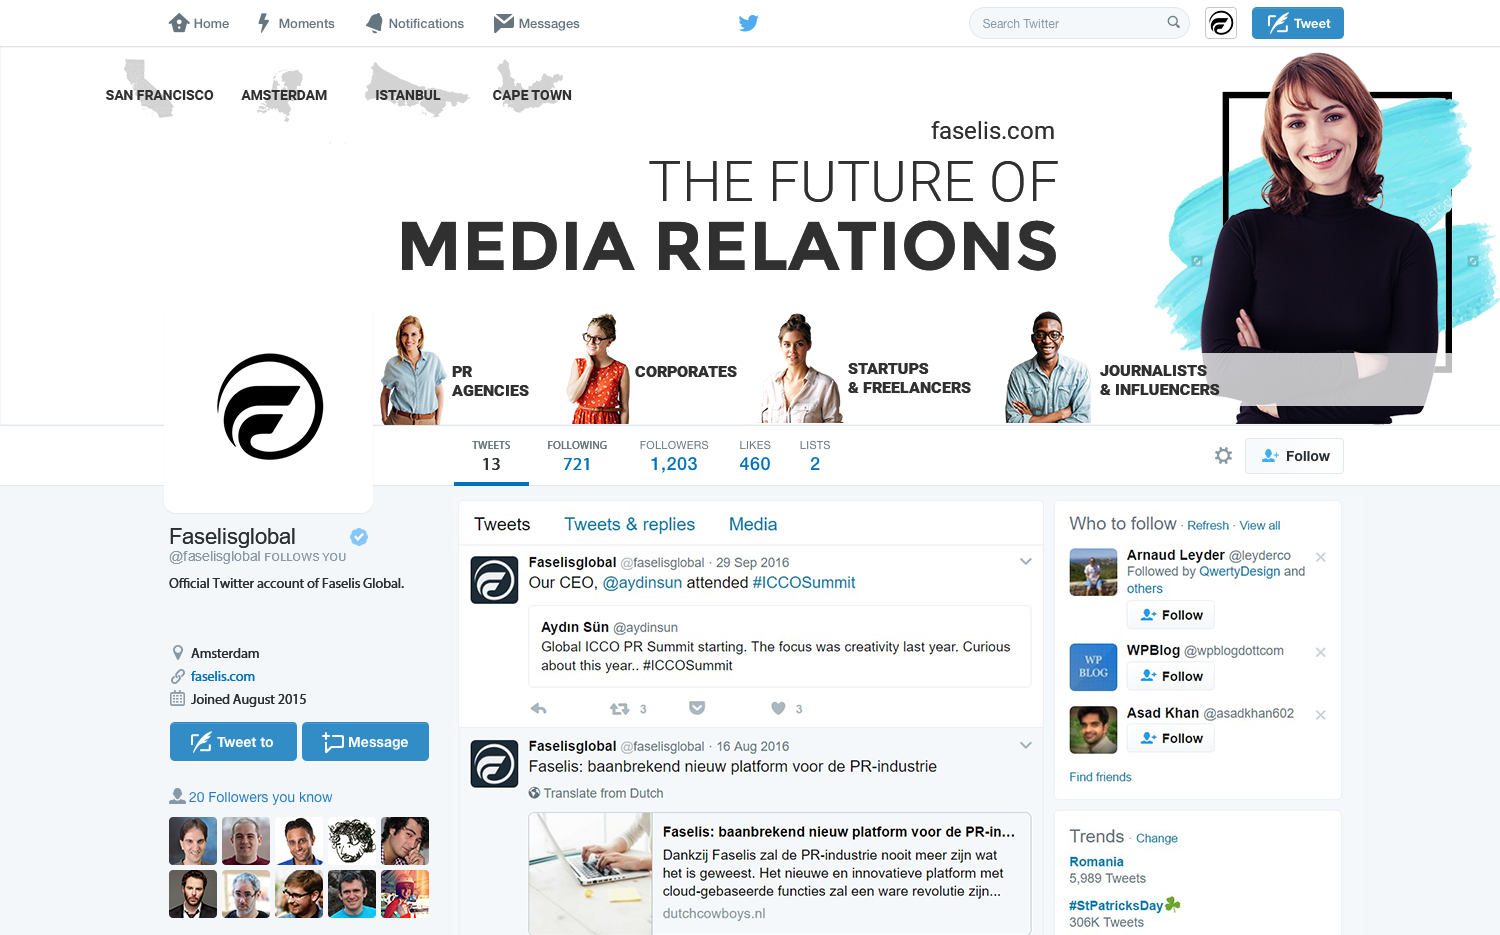Focus the Search Twitter field
Viewport: 1500px width, 935px height.
1078,23
